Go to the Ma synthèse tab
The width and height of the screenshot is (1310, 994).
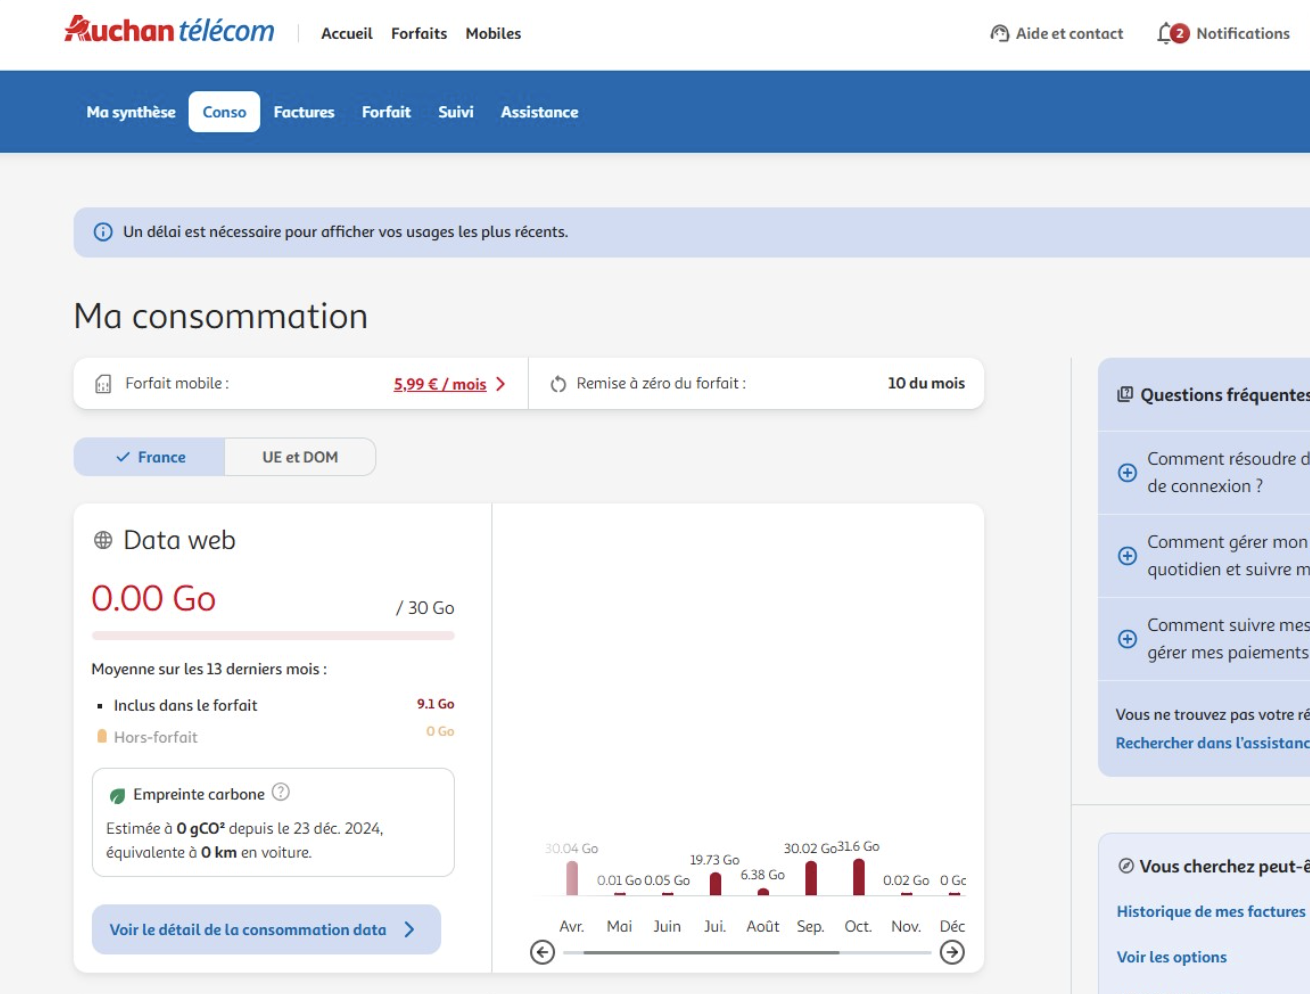(x=131, y=112)
